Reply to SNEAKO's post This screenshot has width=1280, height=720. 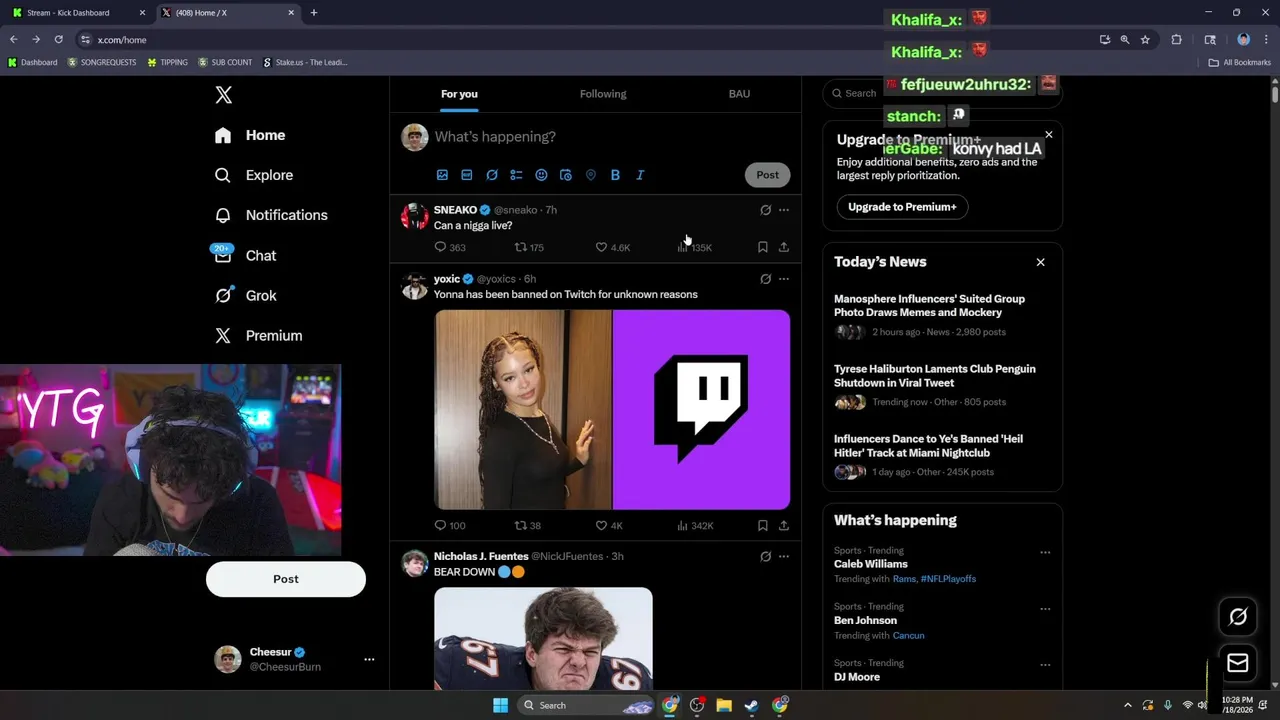450,247
